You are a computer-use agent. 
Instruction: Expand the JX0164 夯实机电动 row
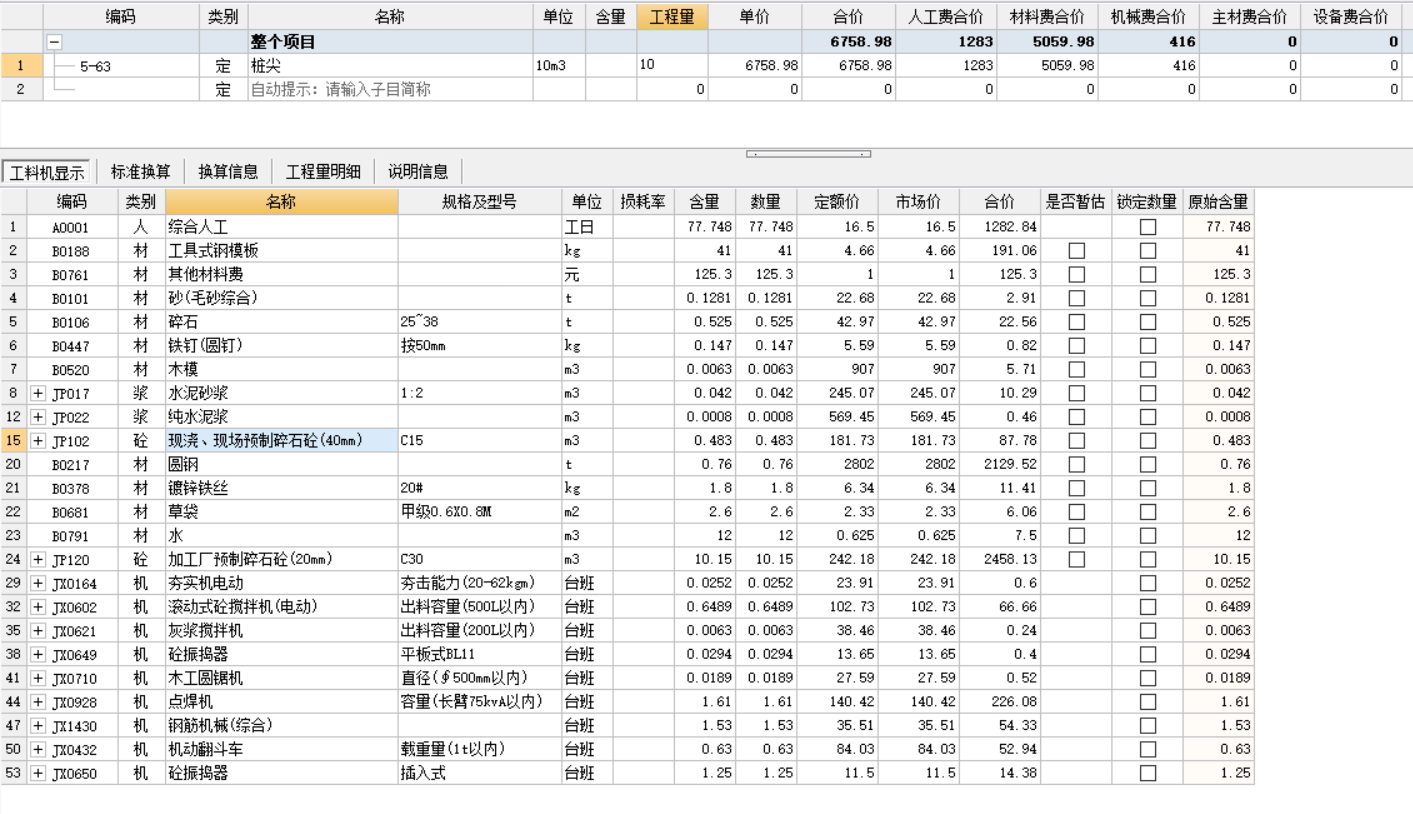[x=39, y=583]
